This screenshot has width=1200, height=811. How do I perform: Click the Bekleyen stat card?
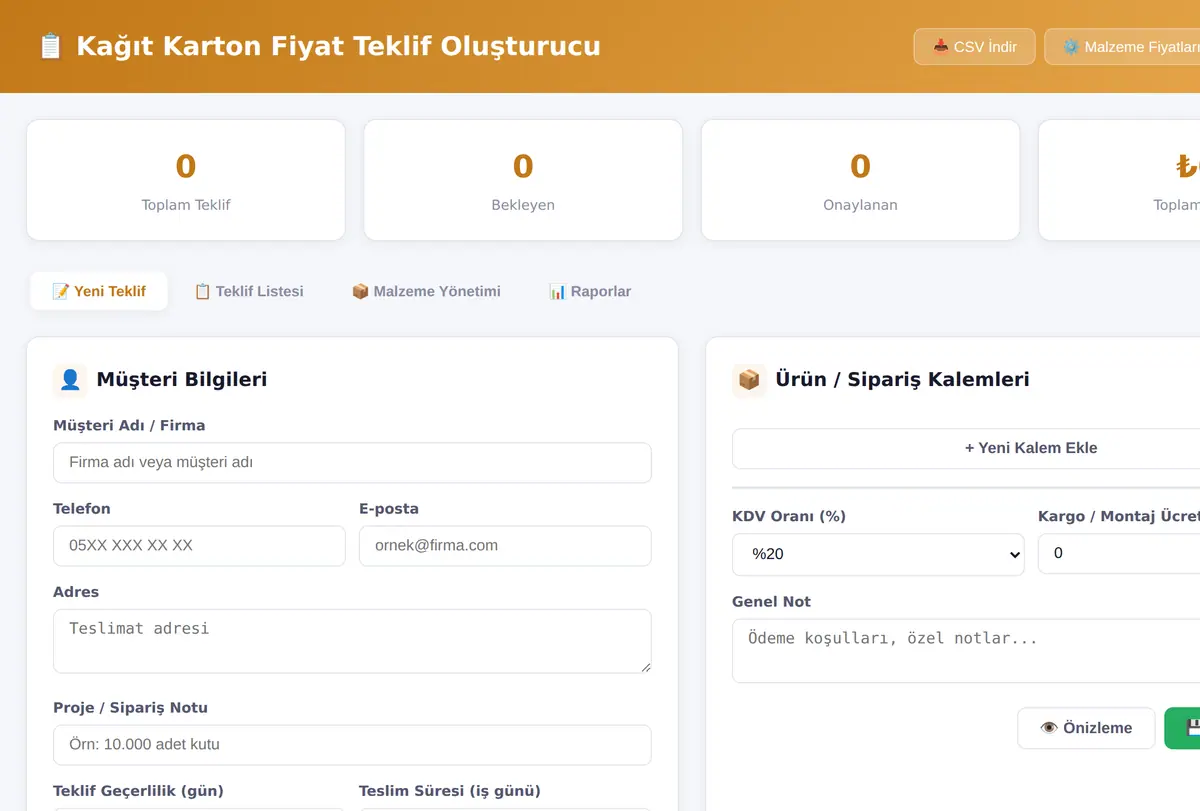point(523,180)
